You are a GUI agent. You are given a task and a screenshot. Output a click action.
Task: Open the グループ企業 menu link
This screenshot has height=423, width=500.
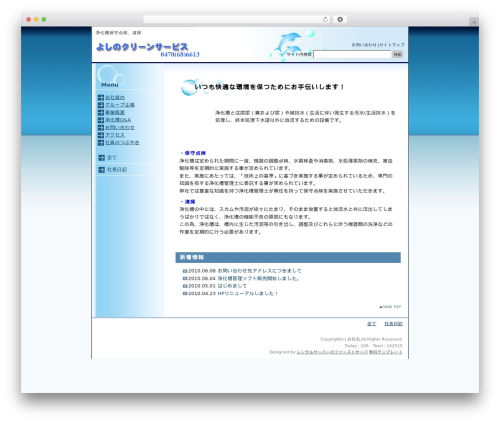pos(120,105)
